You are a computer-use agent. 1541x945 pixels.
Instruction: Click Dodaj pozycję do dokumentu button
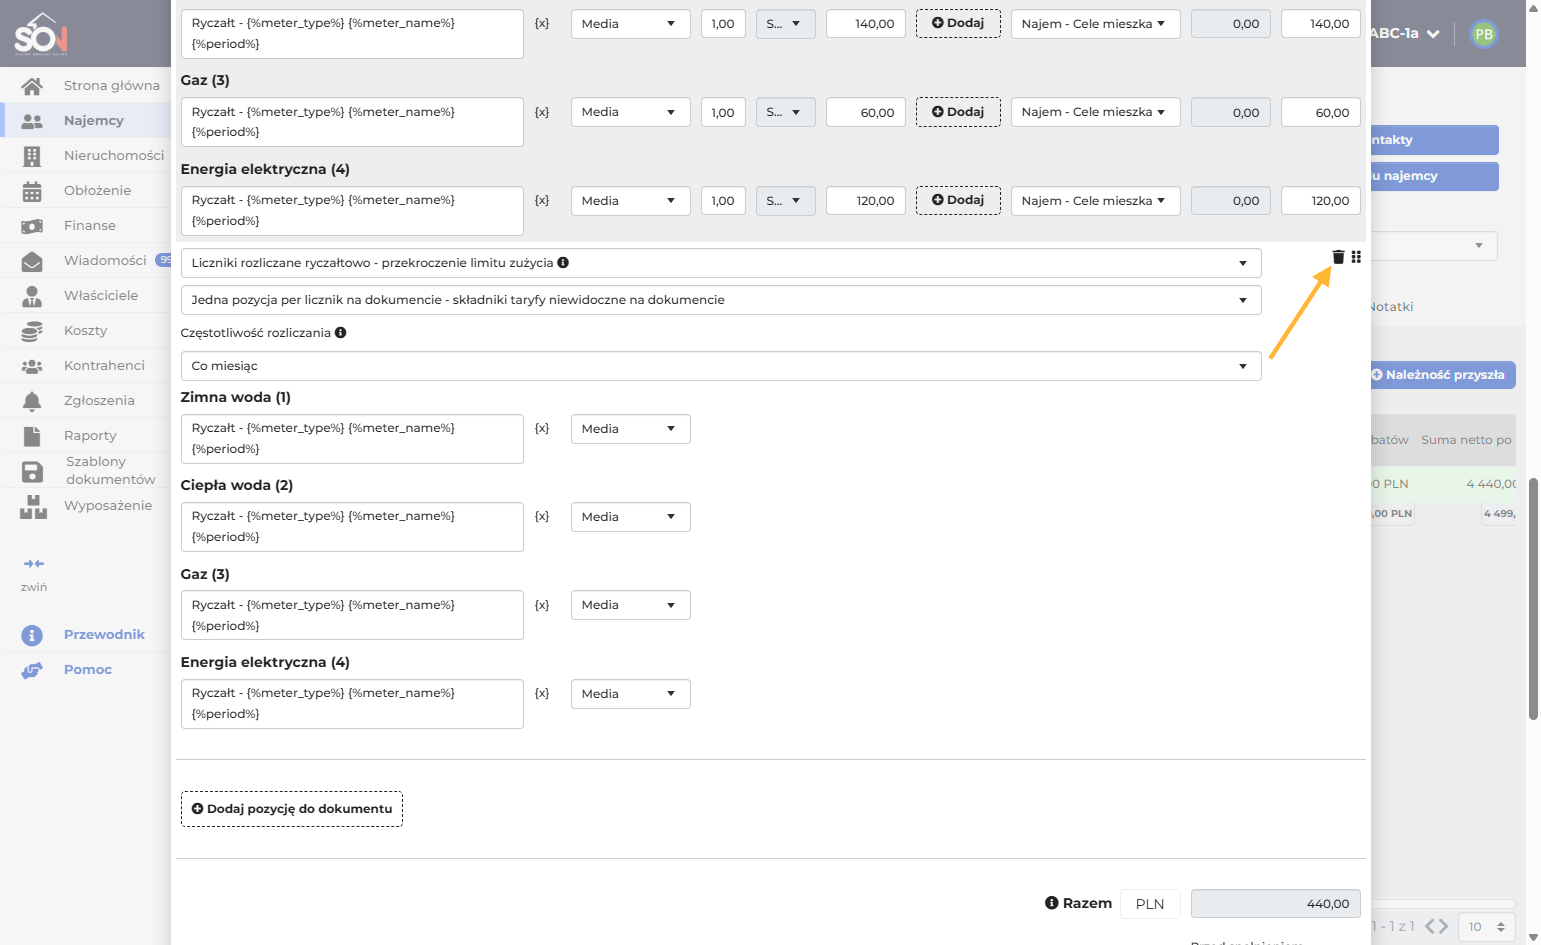tap(292, 809)
